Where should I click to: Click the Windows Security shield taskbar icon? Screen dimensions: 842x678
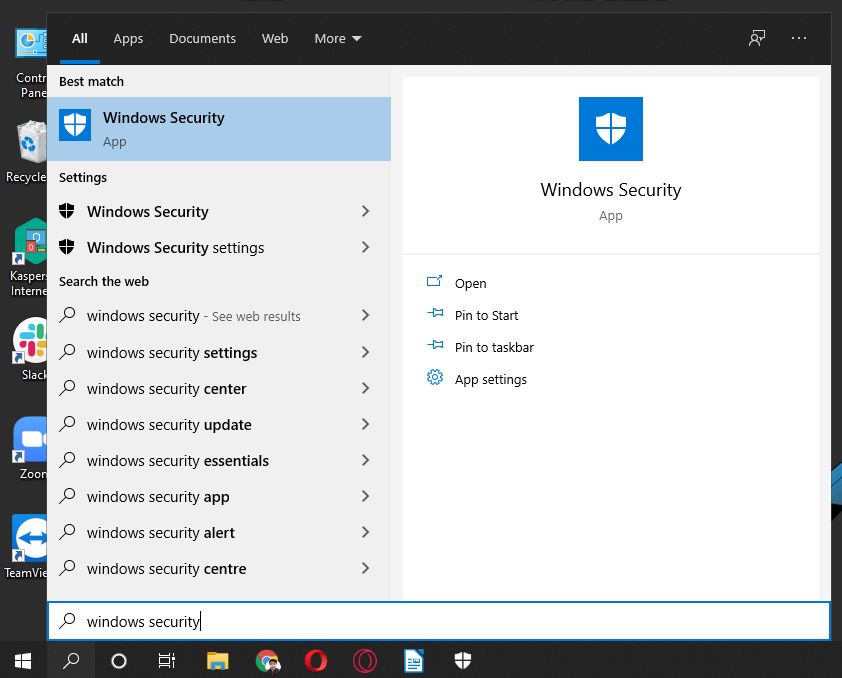click(462, 660)
